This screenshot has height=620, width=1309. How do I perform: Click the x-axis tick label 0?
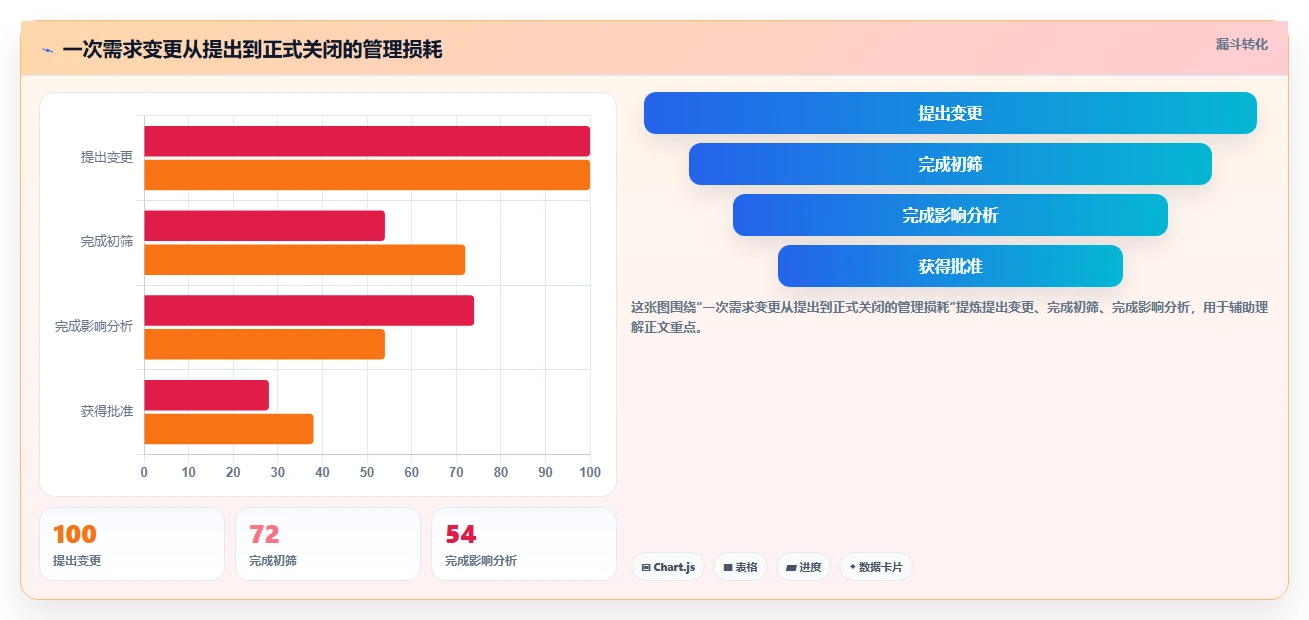point(144,472)
